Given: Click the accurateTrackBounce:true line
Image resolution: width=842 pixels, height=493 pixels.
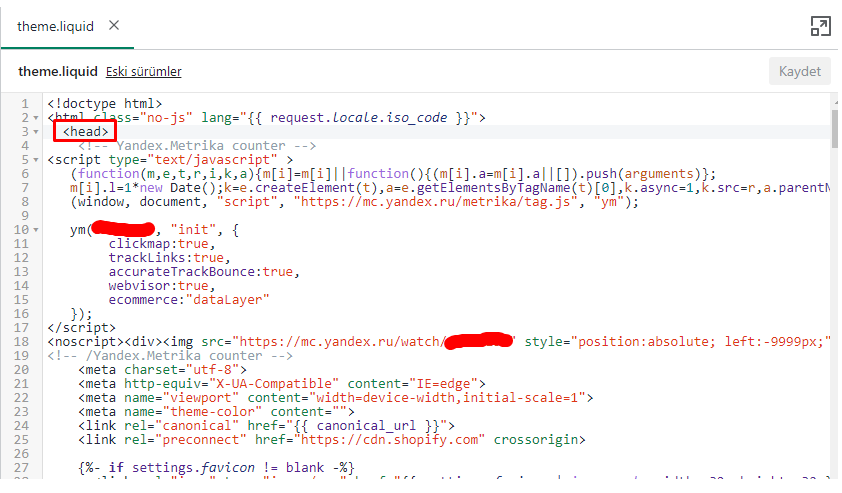Looking at the screenshot, I should [x=204, y=272].
